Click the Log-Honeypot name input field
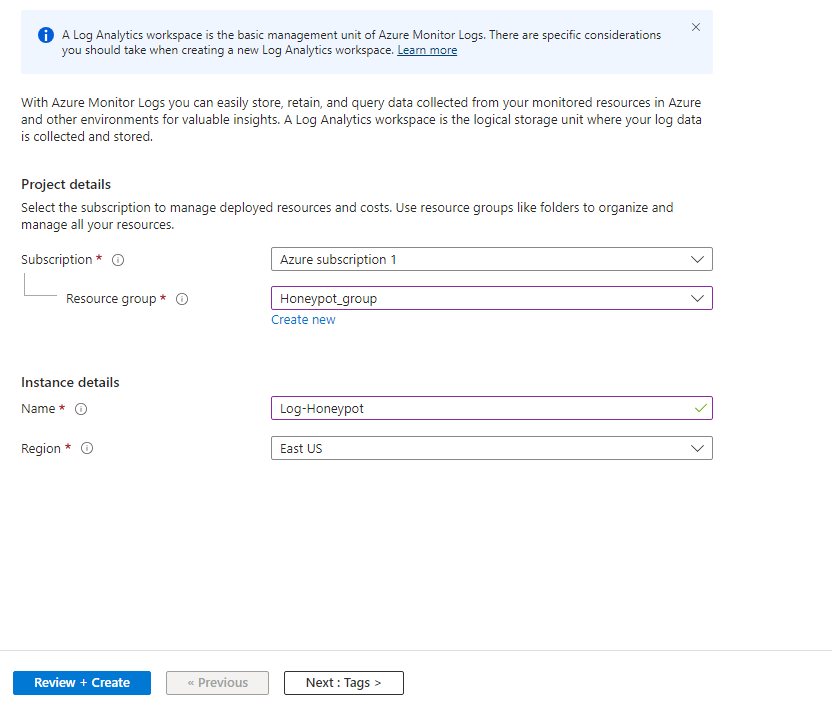The width and height of the screenshot is (832, 707). (x=491, y=409)
